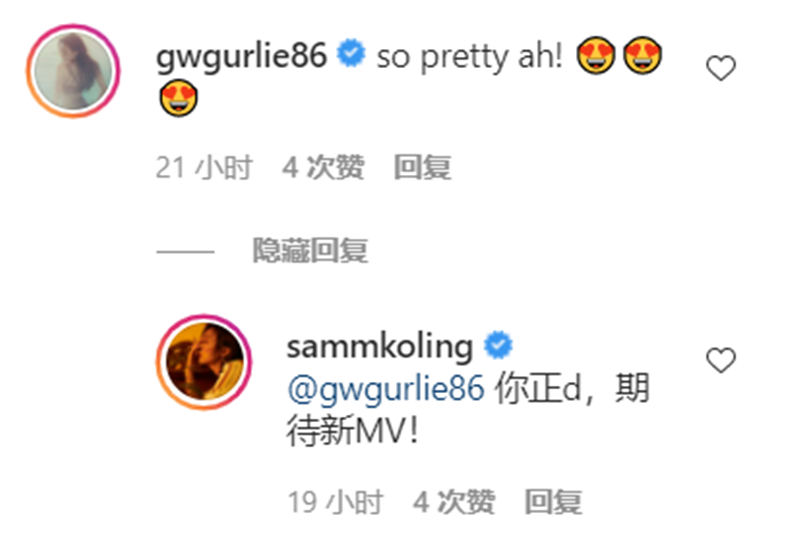Viewport: 800px width, 536px height.
Task: Click the verified badge next to sammkoling
Action: tap(498, 345)
